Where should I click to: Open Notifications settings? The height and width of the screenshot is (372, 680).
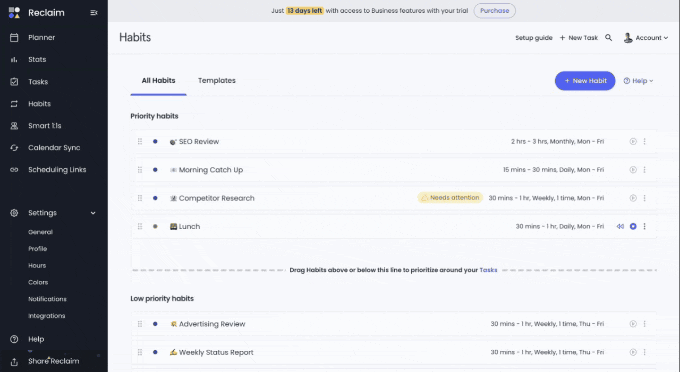(47, 299)
